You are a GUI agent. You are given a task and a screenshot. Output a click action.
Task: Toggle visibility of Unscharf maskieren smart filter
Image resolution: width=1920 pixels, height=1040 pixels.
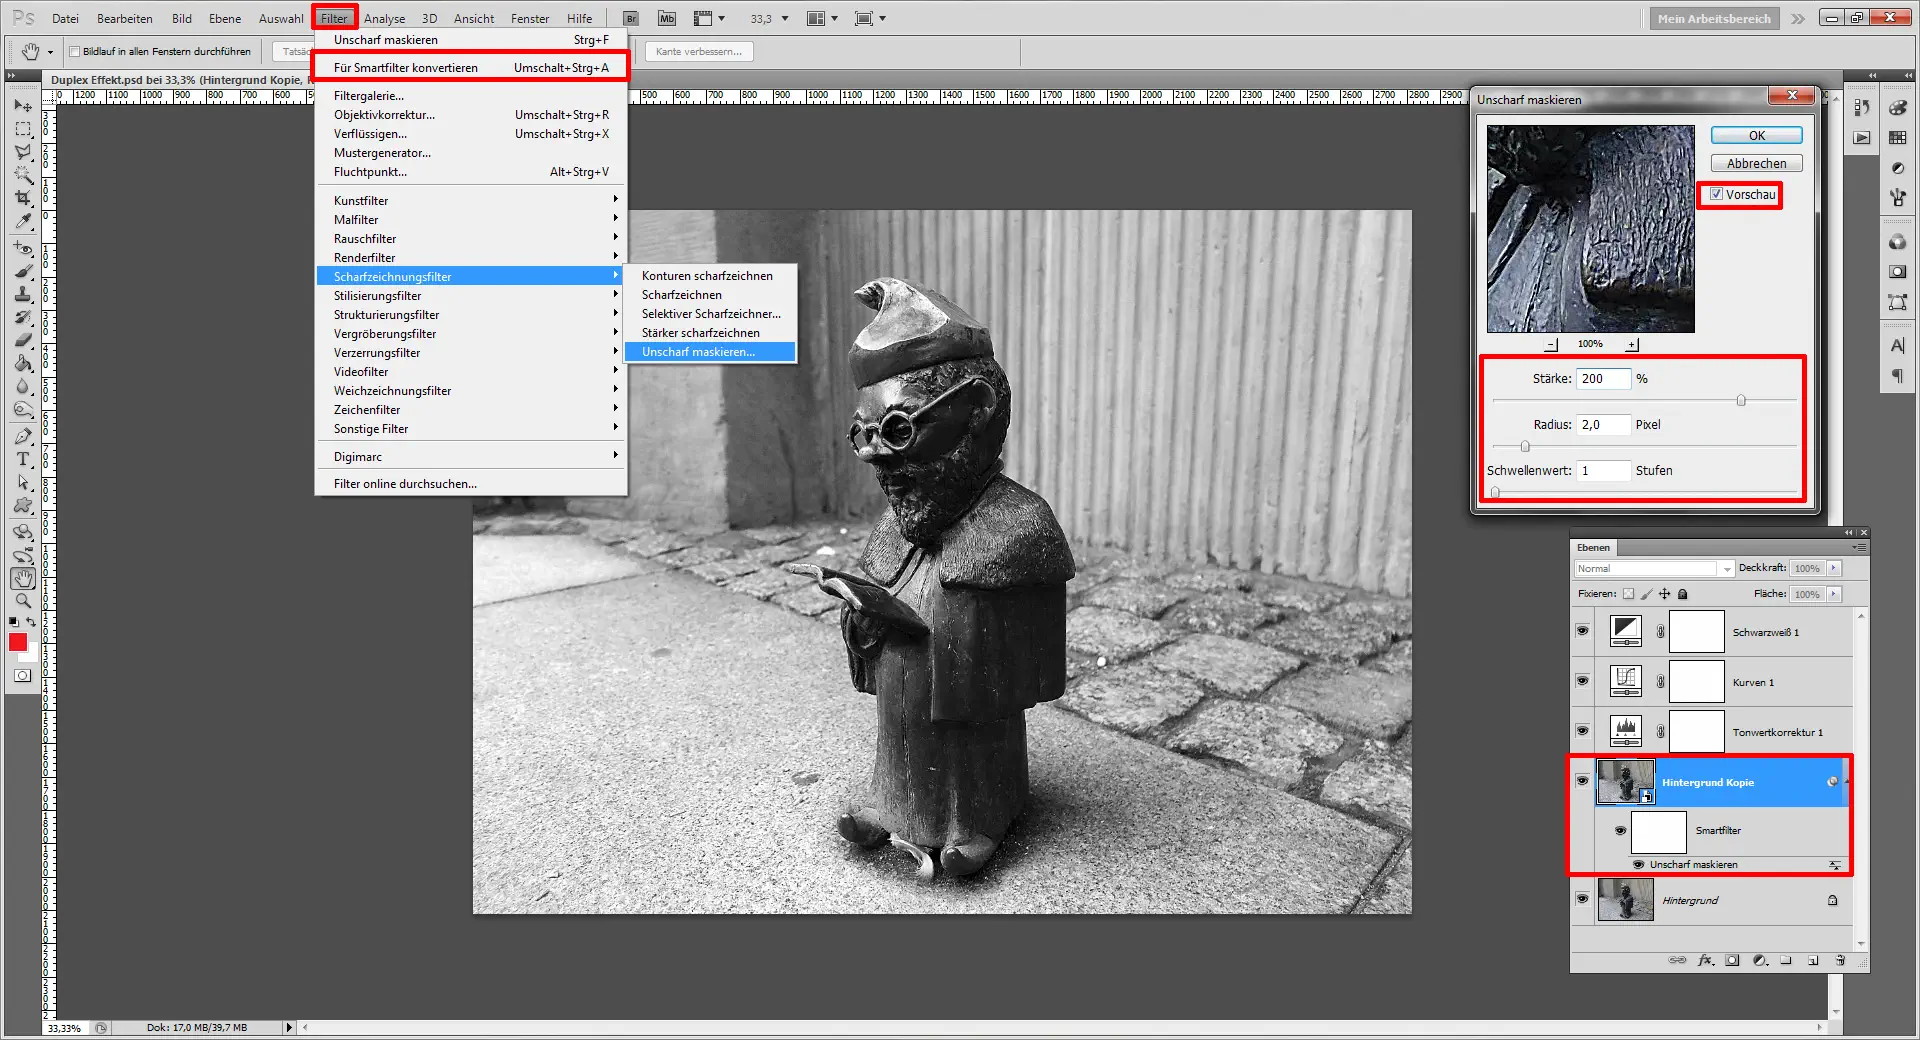1638,865
